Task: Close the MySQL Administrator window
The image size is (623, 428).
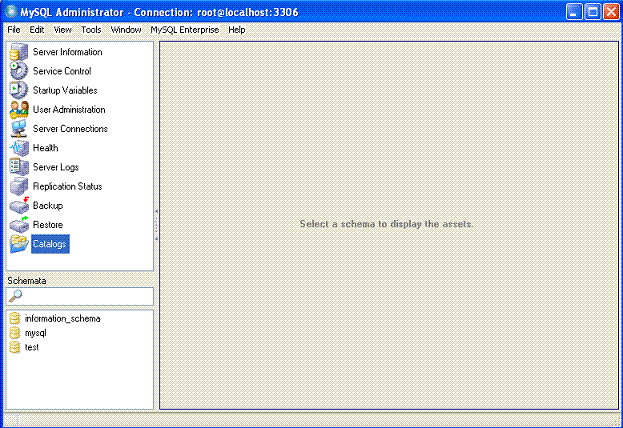Action: coord(611,12)
